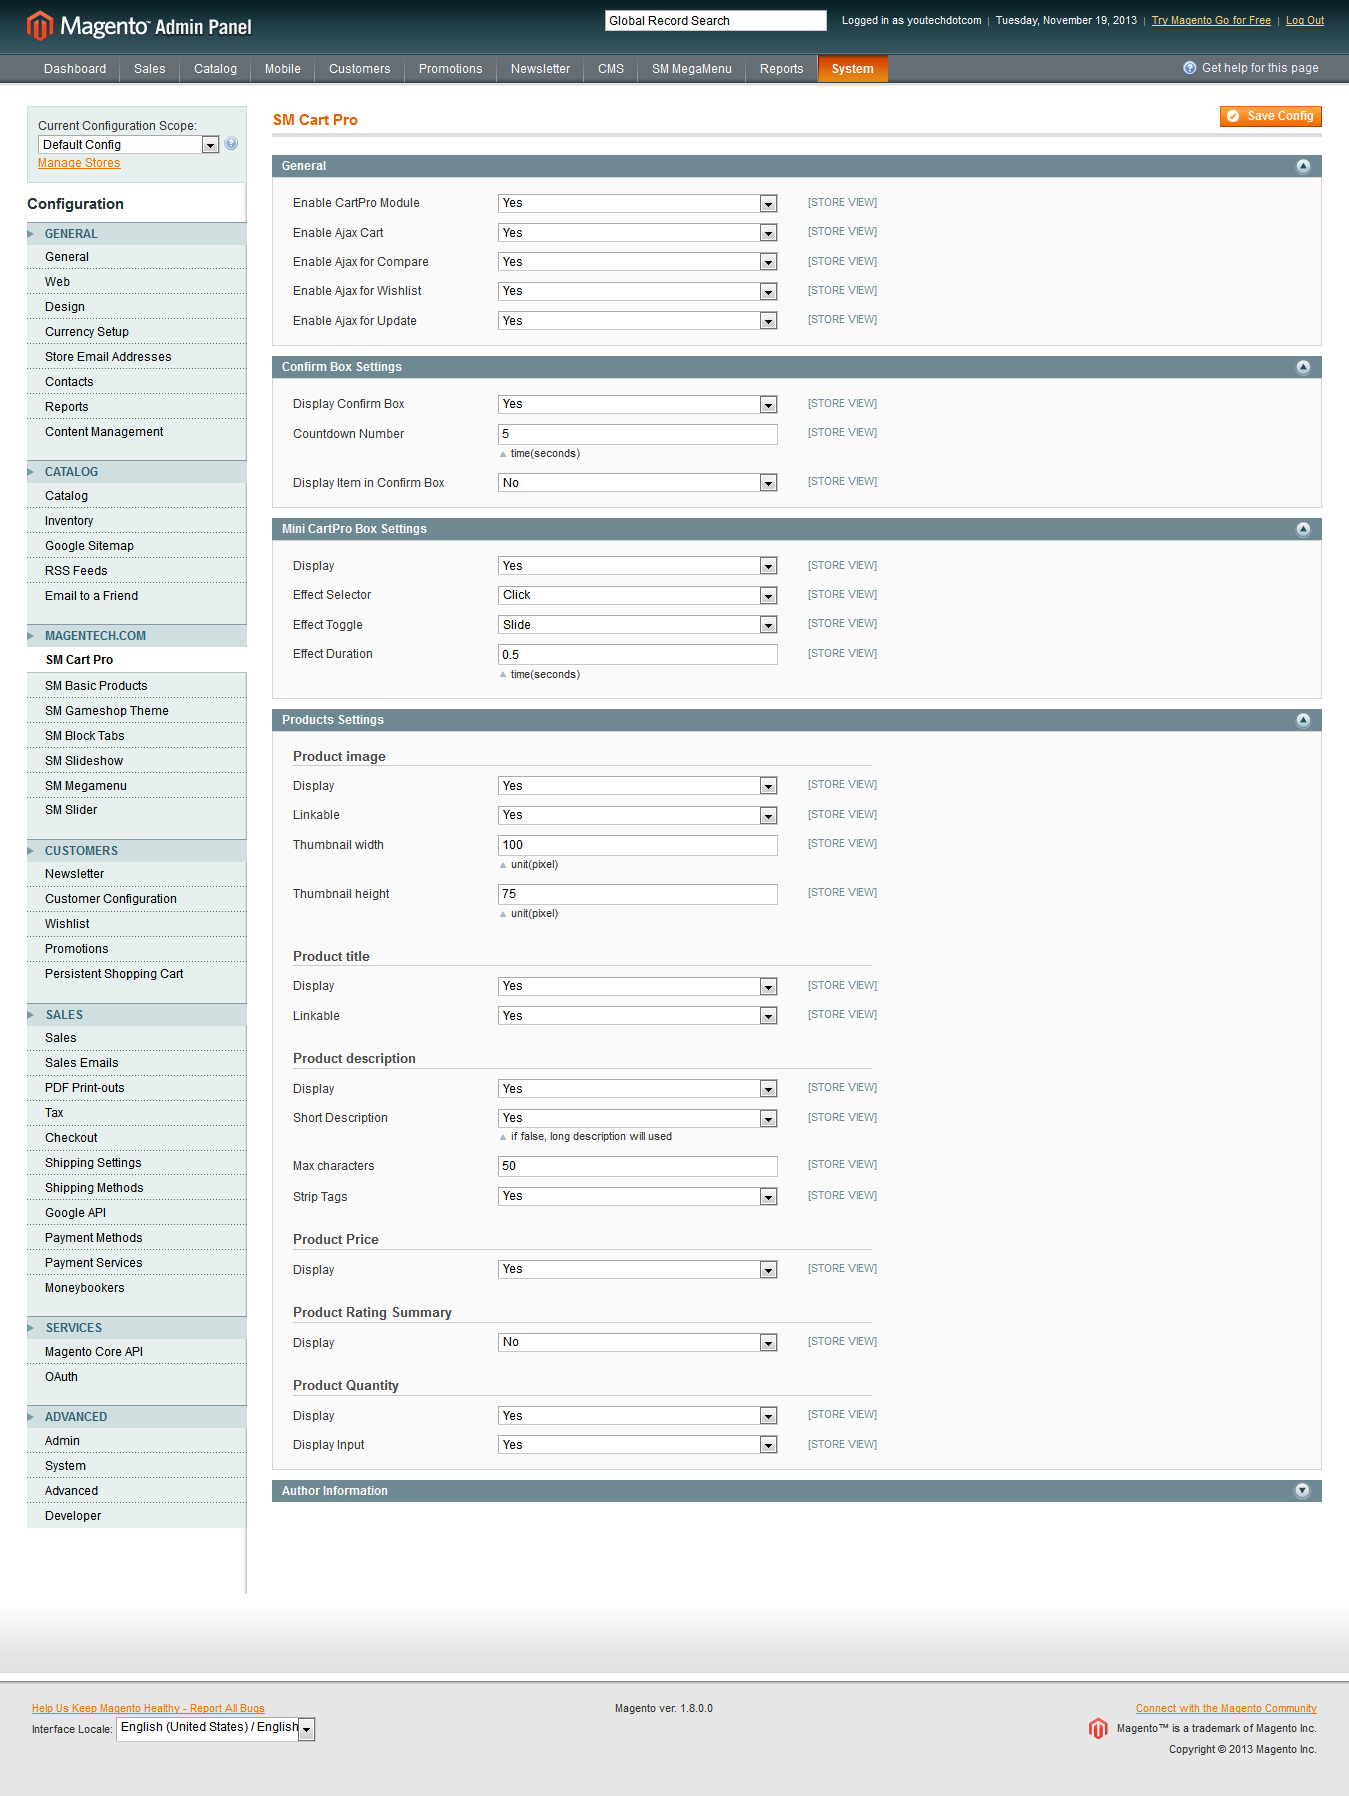
Task: Open the Strip Tags dropdown
Action: click(638, 1196)
